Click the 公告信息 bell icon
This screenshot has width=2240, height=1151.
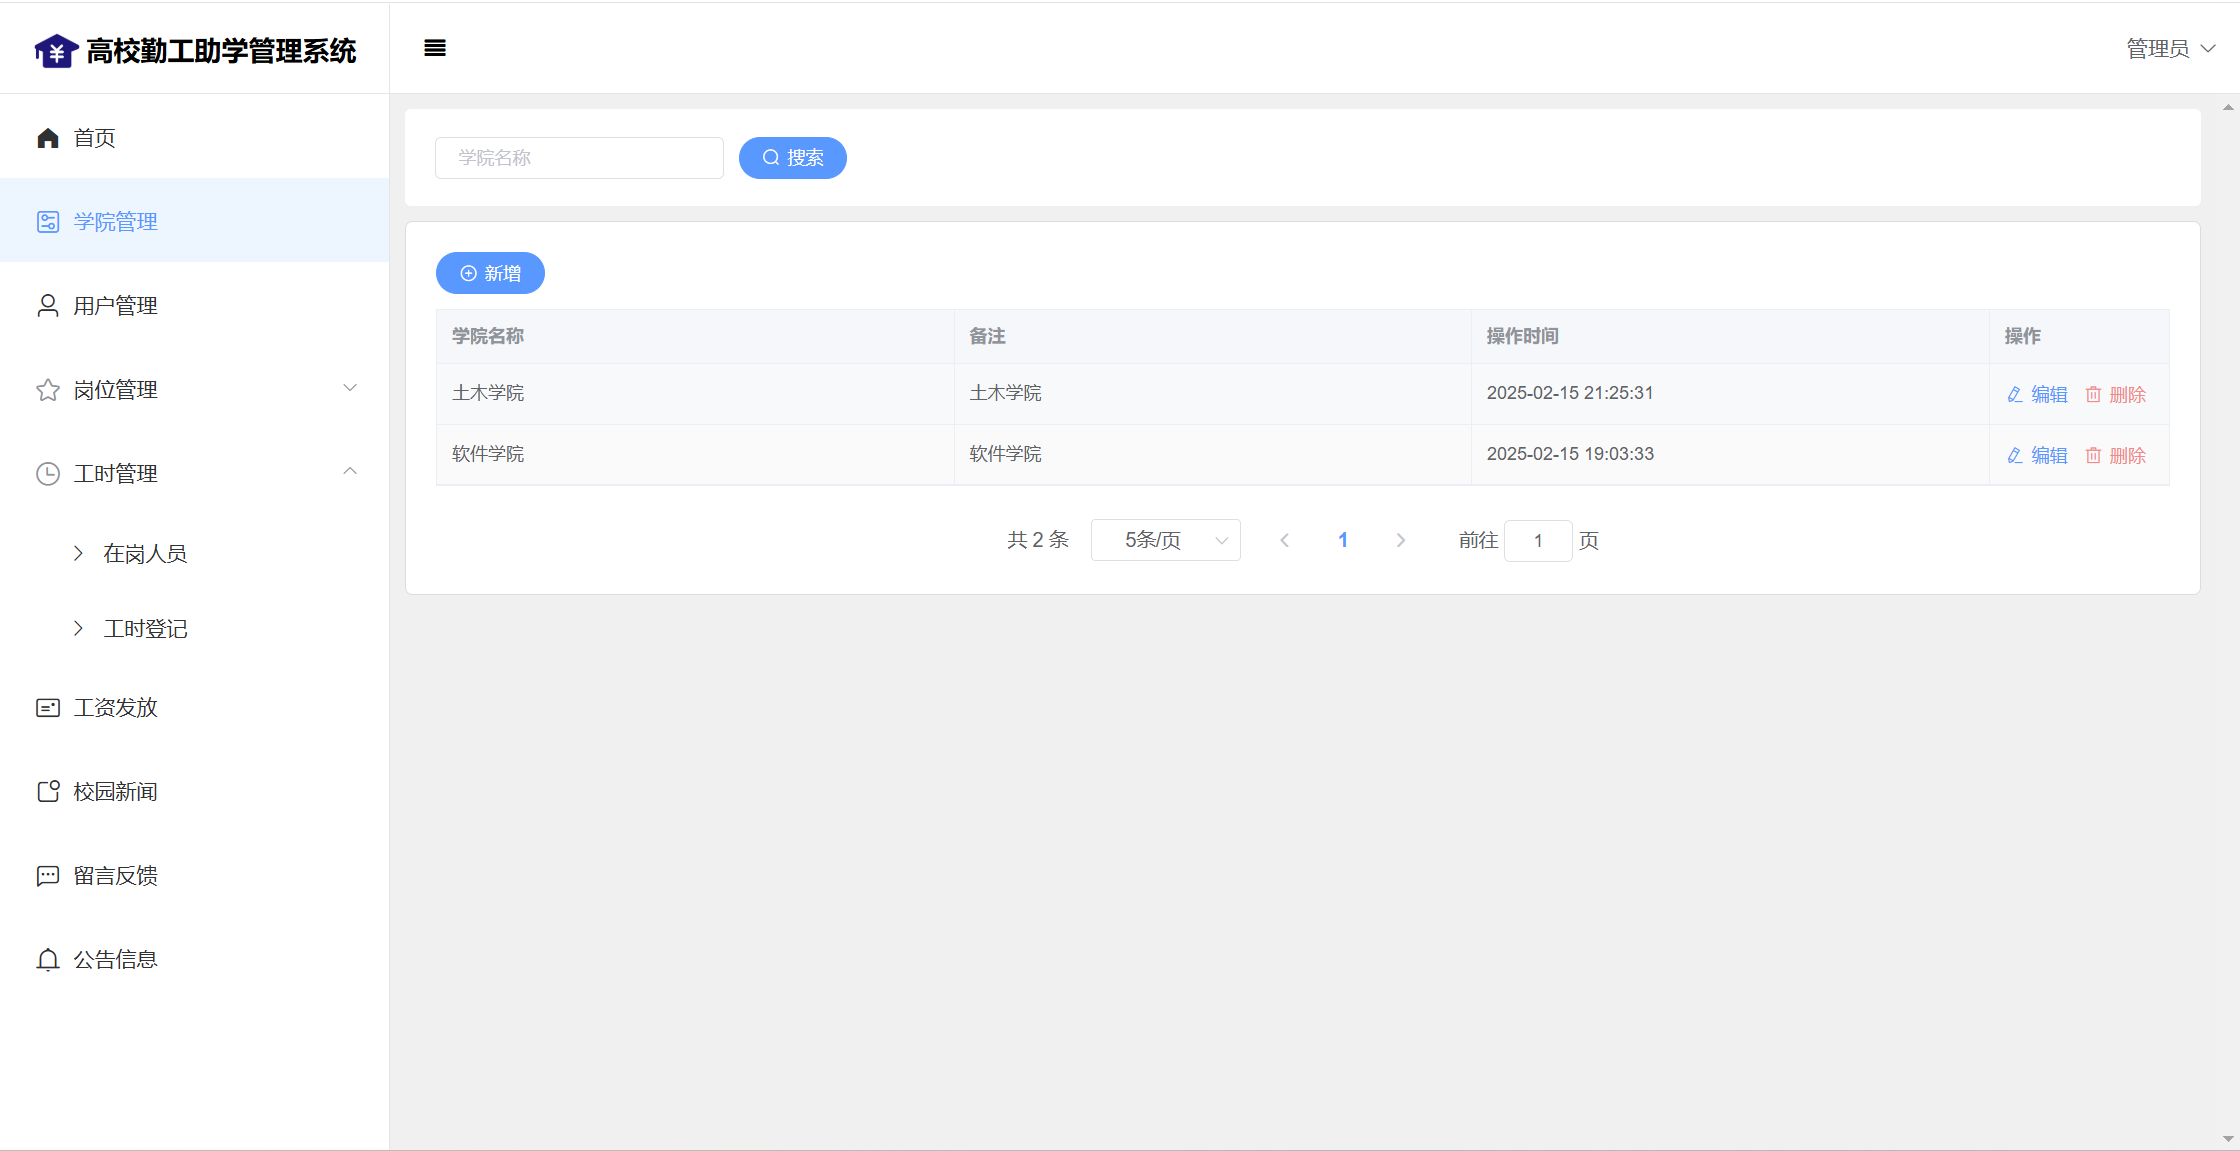[x=48, y=960]
